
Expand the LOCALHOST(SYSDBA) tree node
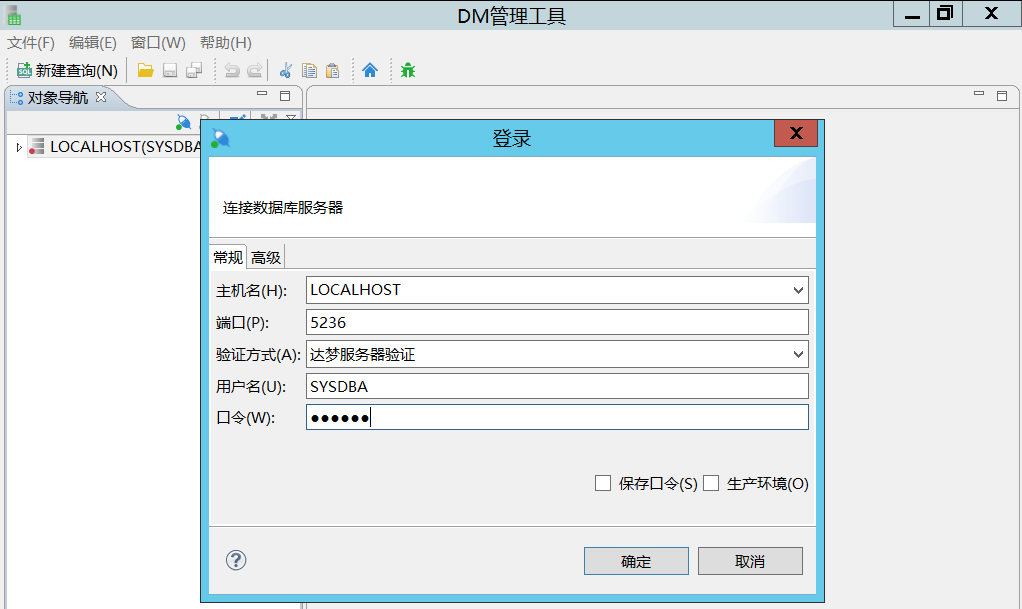coord(19,147)
